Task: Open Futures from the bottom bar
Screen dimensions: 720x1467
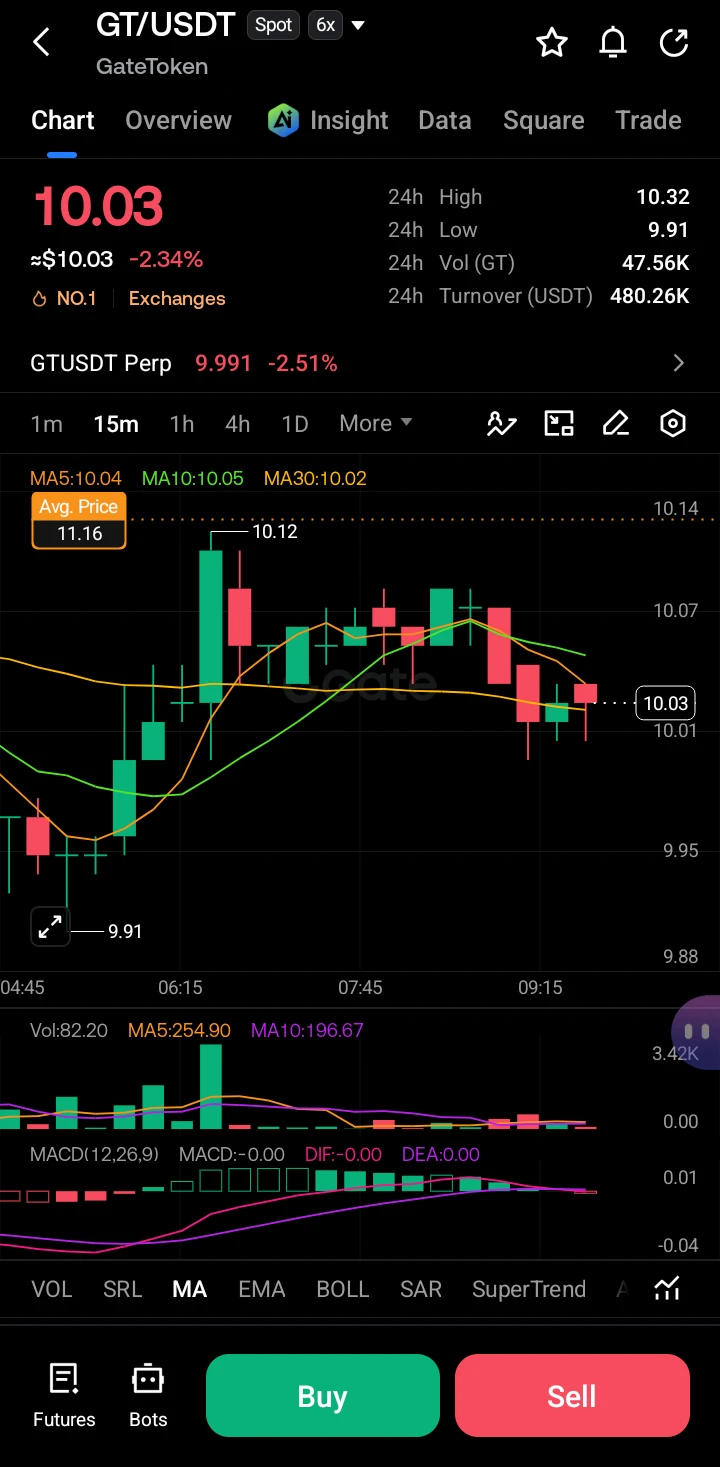Action: [x=64, y=1396]
